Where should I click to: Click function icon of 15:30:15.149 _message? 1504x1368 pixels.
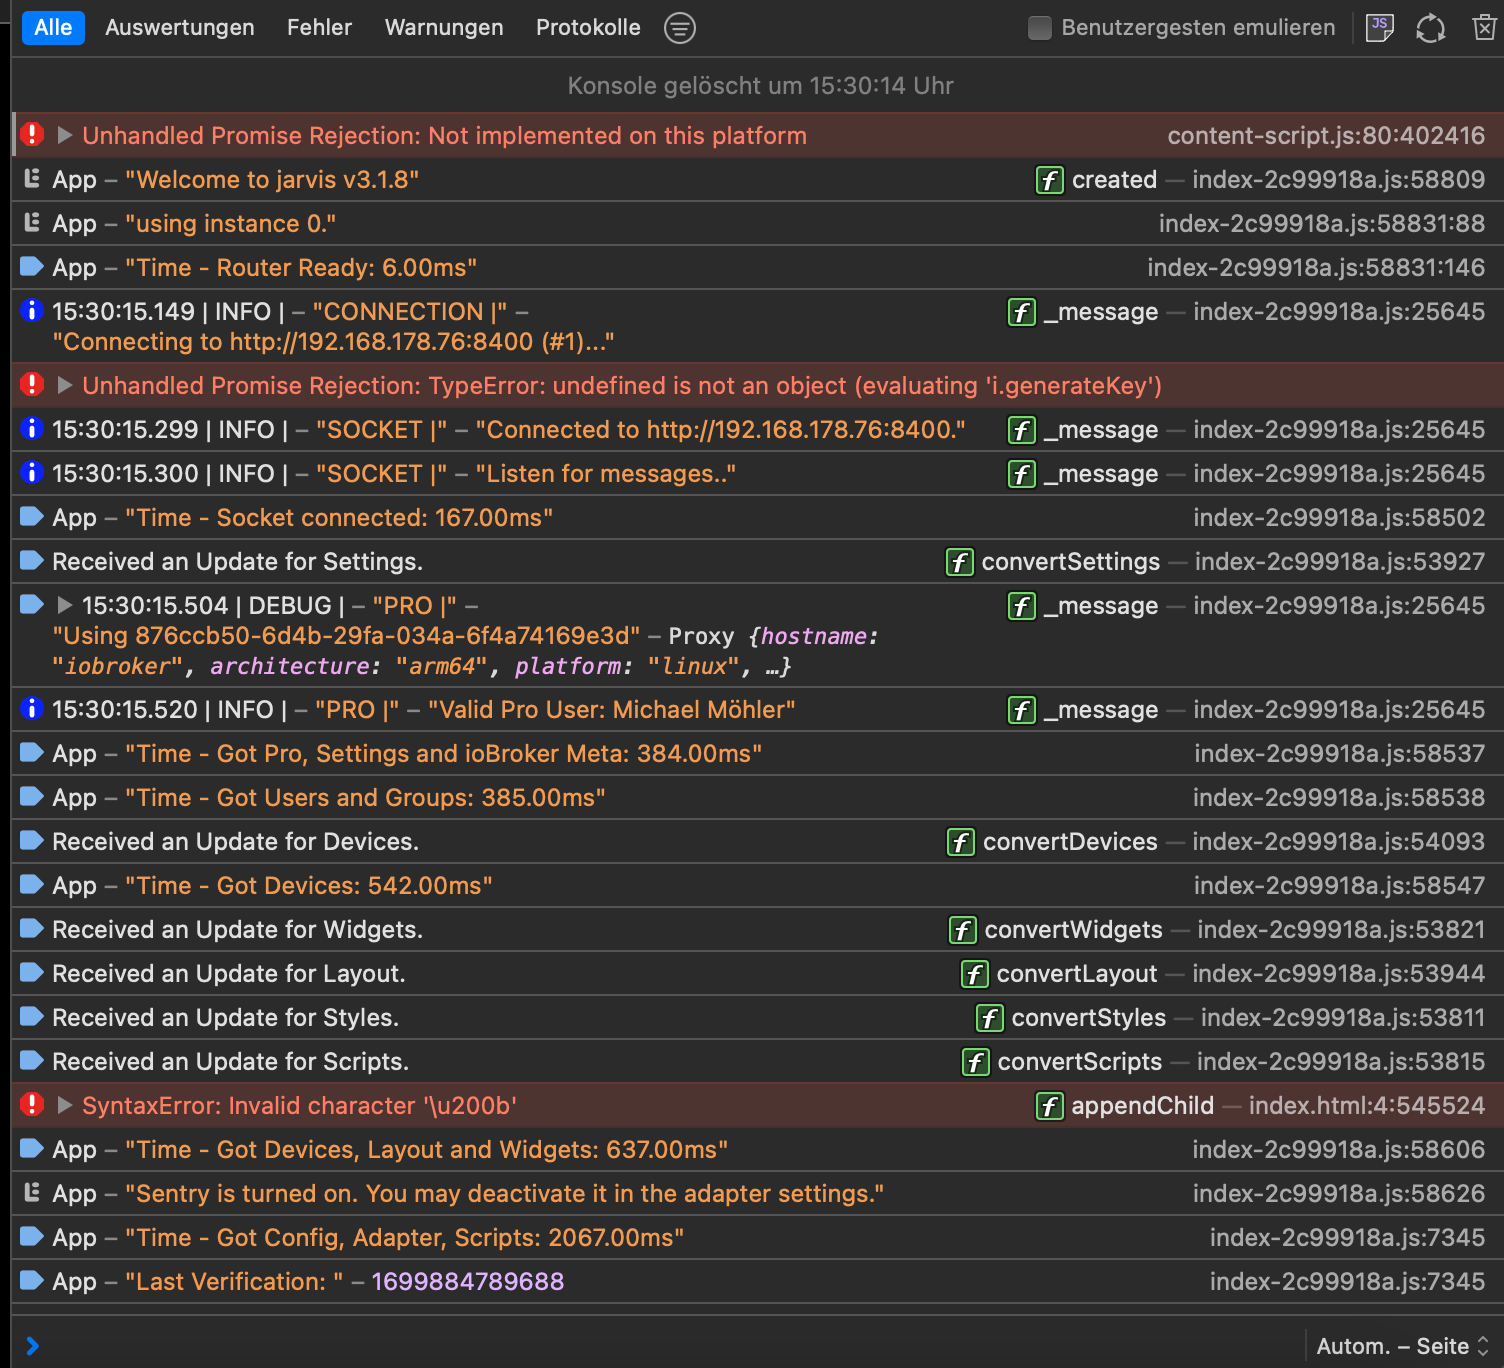[1021, 312]
